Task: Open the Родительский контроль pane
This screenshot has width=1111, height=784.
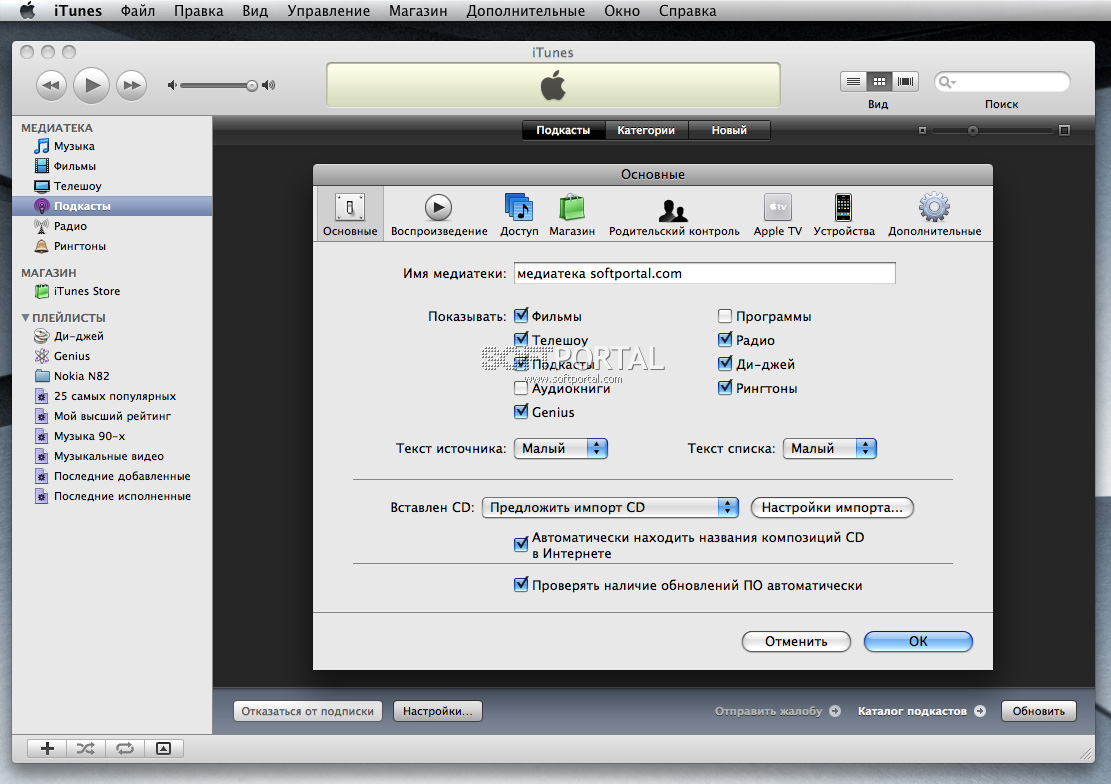Action: [x=674, y=215]
